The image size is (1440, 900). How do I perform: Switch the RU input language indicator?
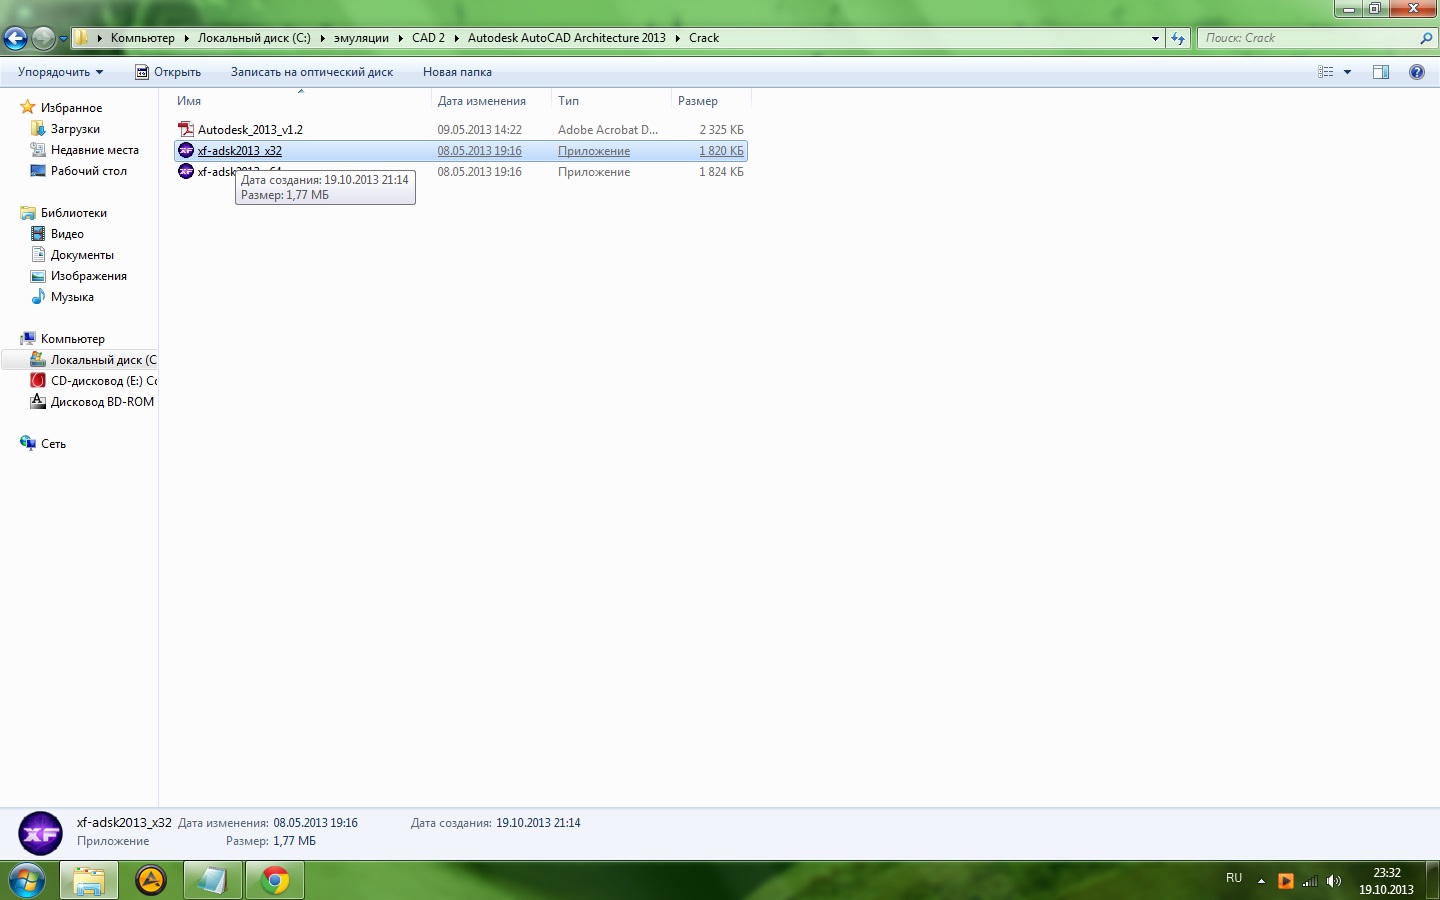point(1234,878)
